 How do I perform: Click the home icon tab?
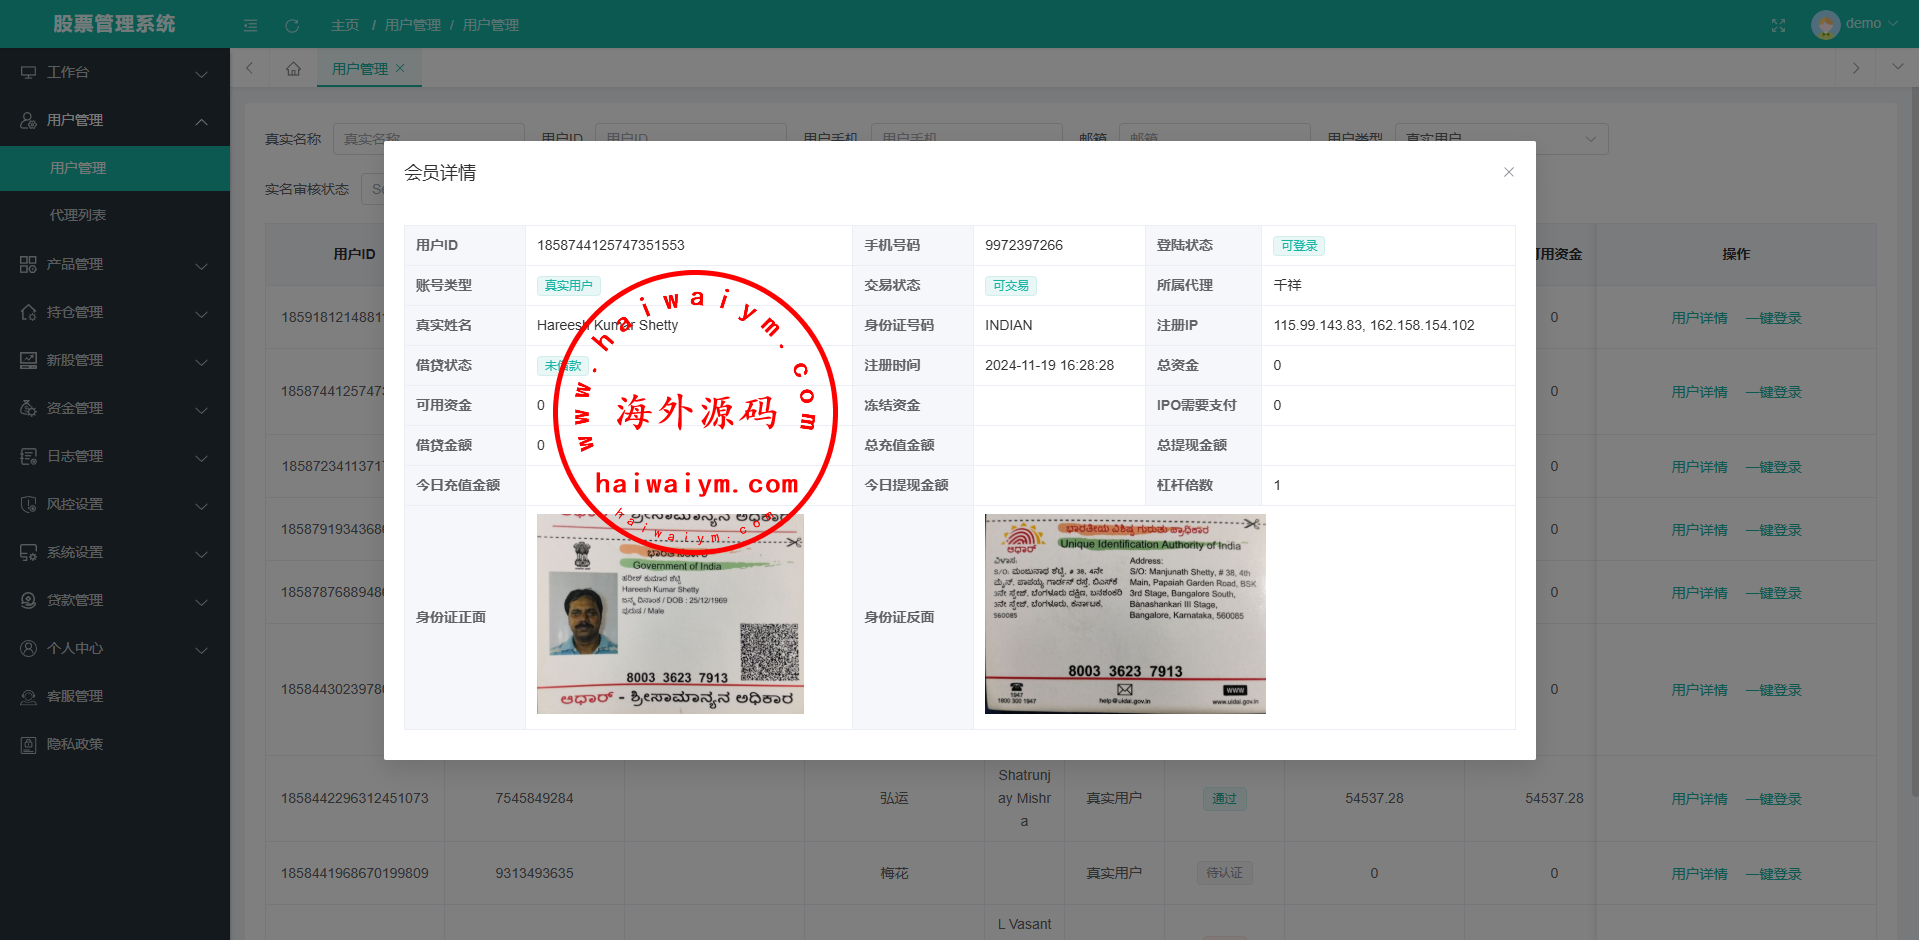coord(293,68)
